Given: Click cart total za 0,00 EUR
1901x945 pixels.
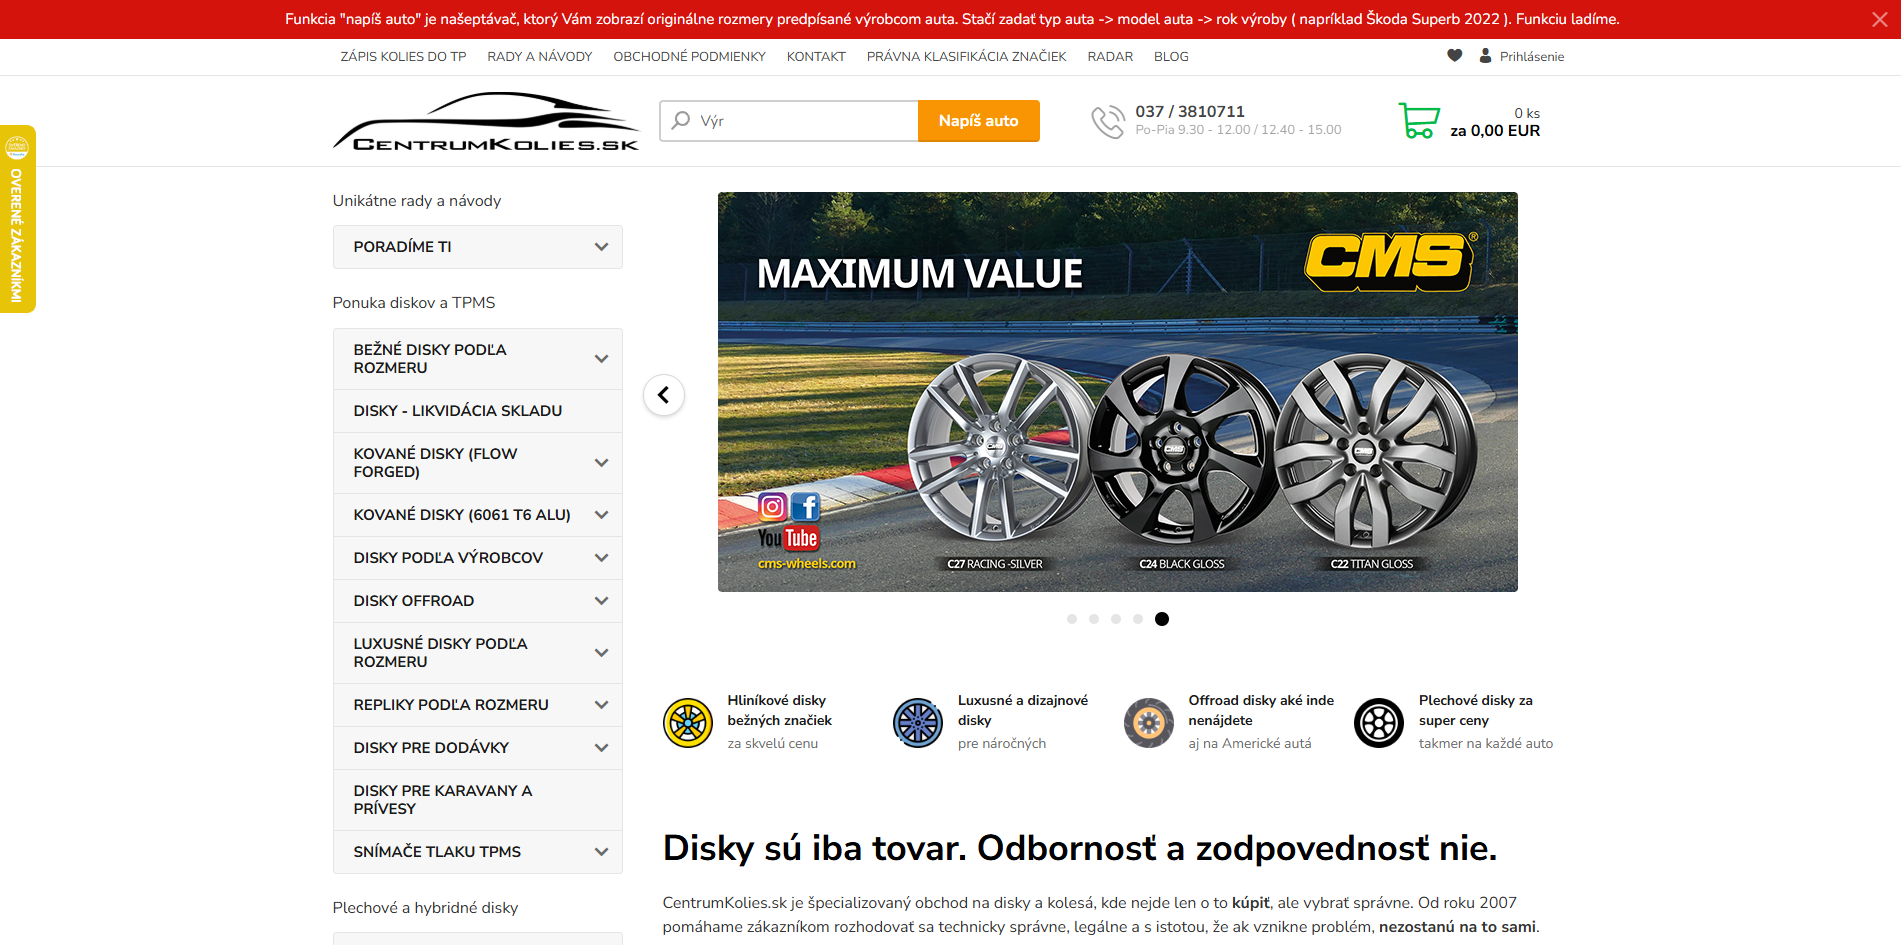Looking at the screenshot, I should (x=1495, y=131).
